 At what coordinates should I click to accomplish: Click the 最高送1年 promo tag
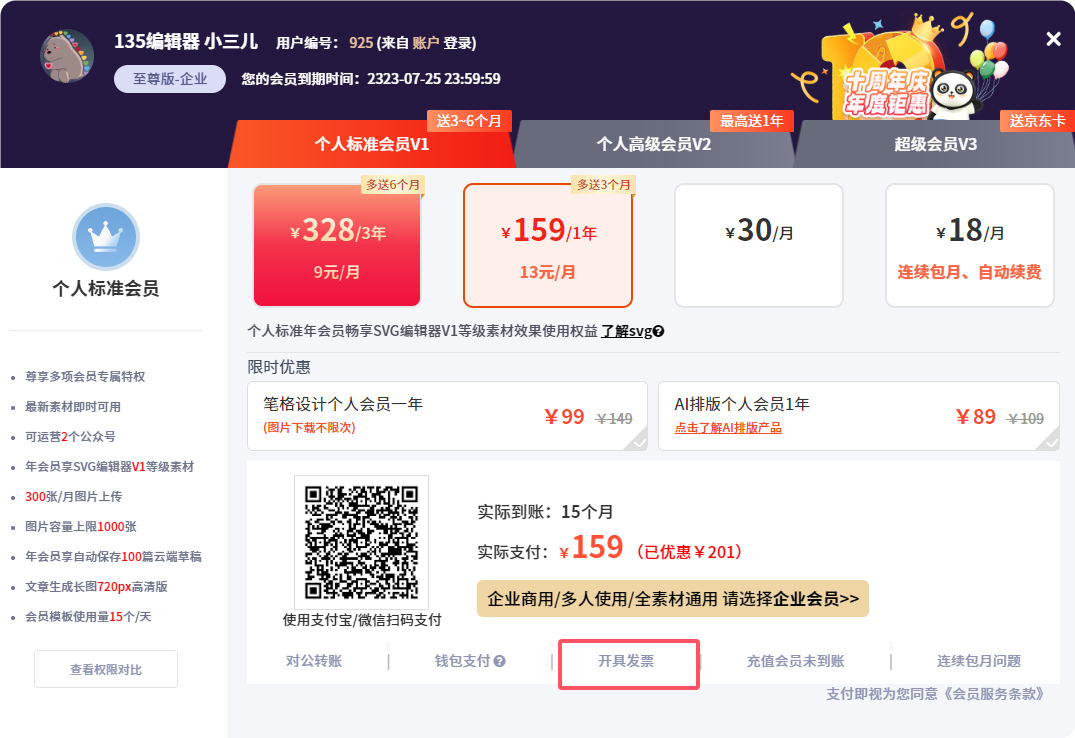click(x=751, y=121)
